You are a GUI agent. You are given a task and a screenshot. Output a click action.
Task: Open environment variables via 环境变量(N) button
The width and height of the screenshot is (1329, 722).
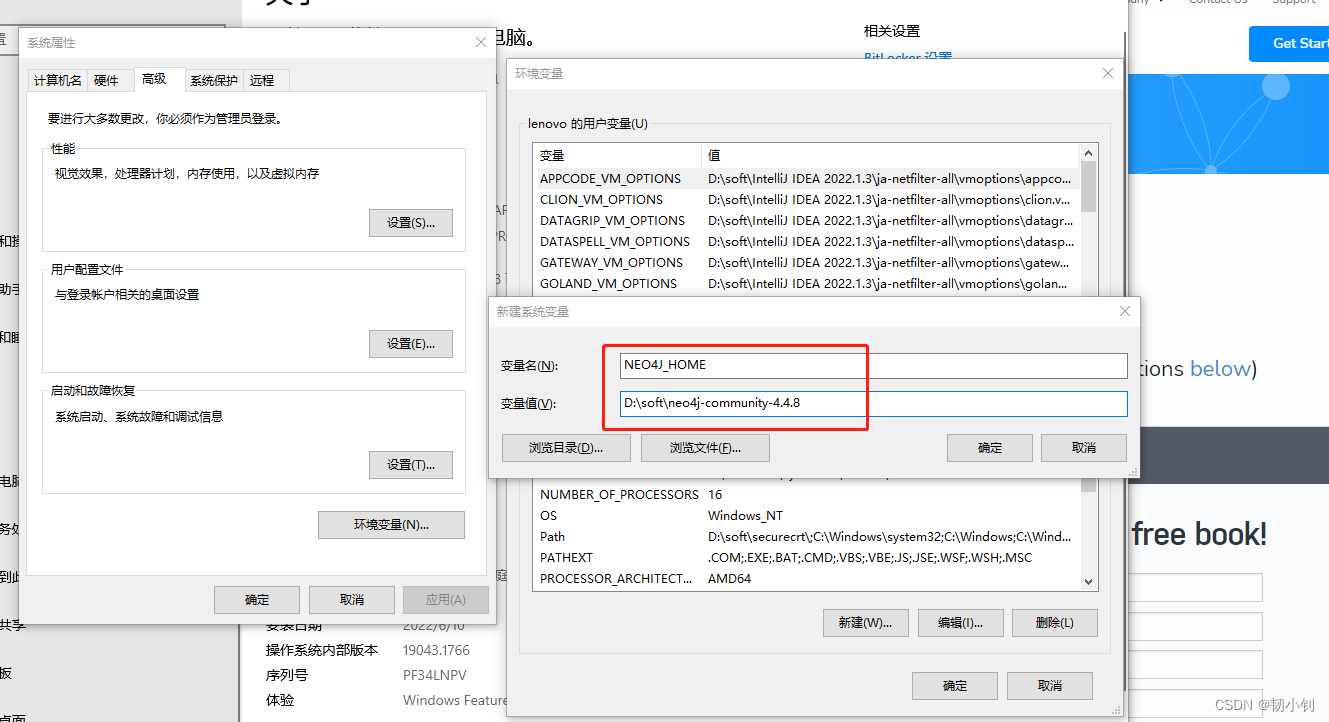(391, 524)
